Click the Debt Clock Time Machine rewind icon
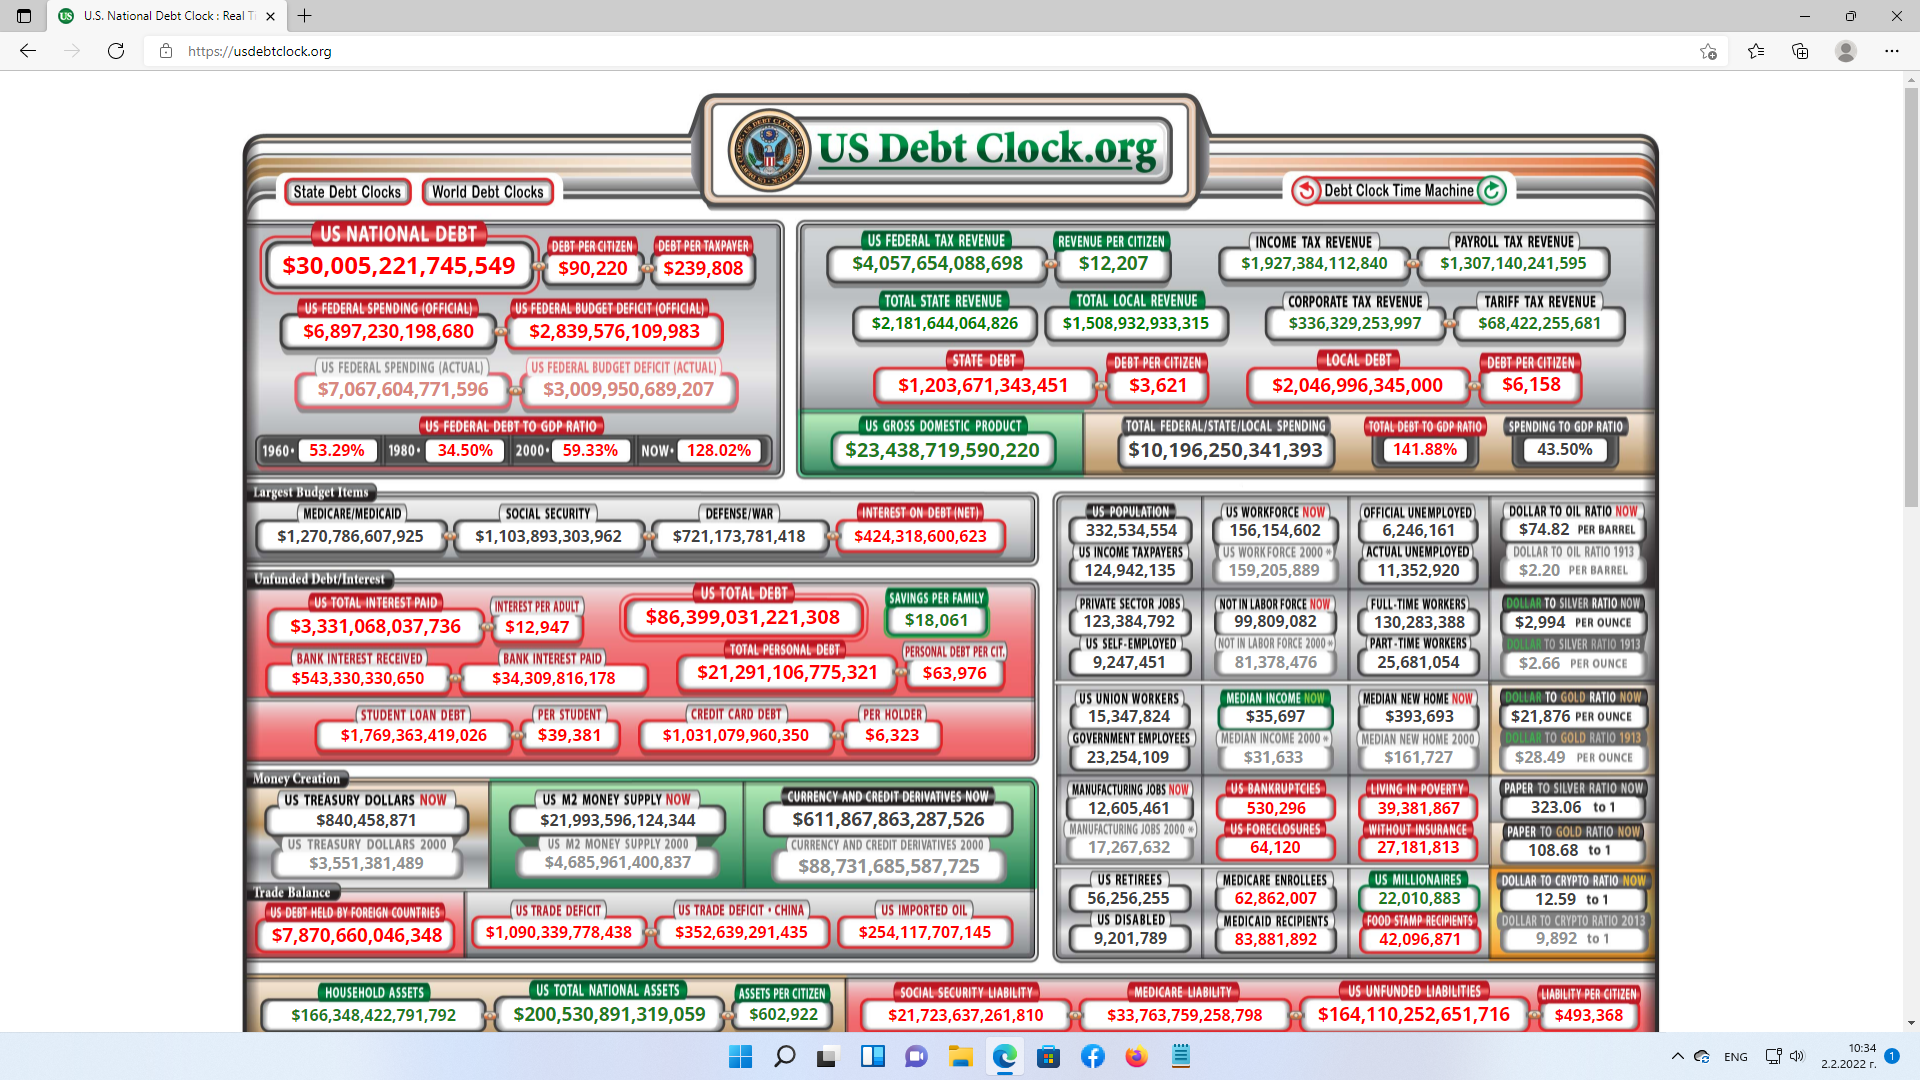This screenshot has width=1920, height=1080. point(1306,190)
